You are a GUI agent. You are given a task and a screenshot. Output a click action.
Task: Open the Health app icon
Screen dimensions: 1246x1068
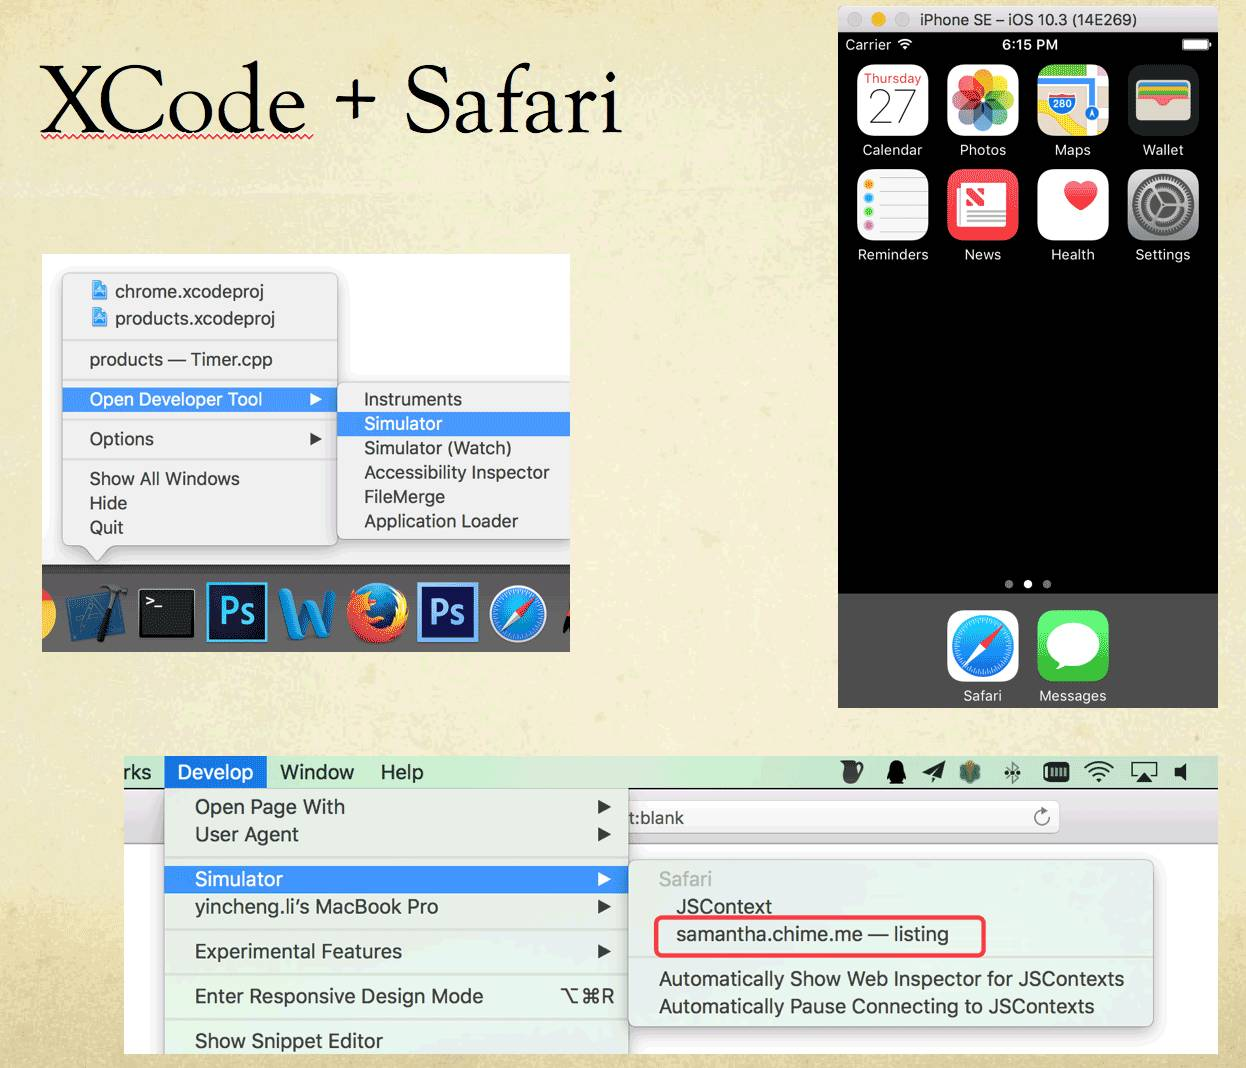pos(1073,205)
